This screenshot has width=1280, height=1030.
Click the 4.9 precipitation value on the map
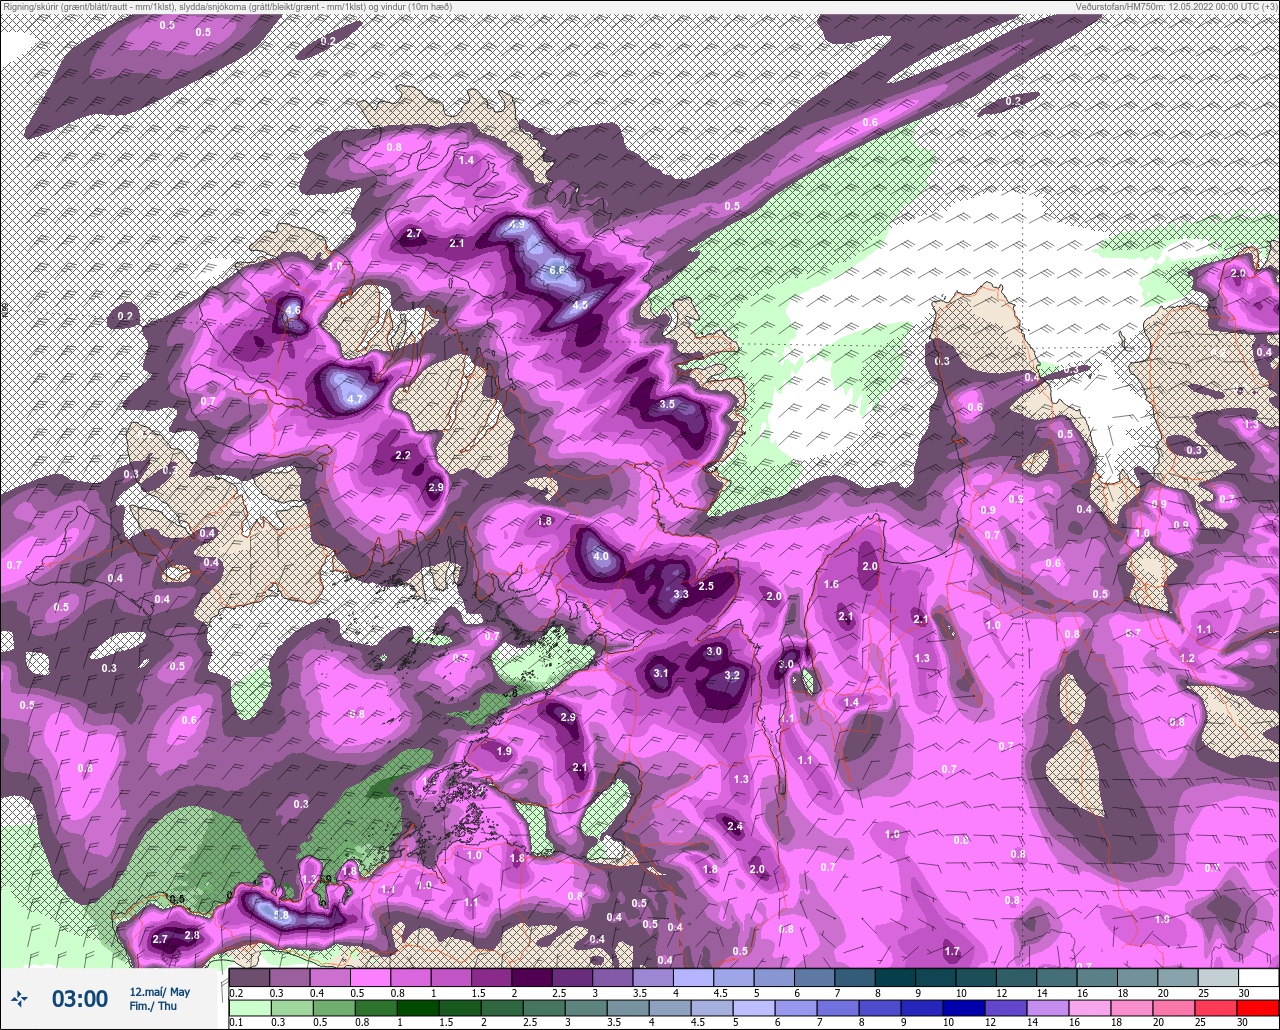(517, 226)
